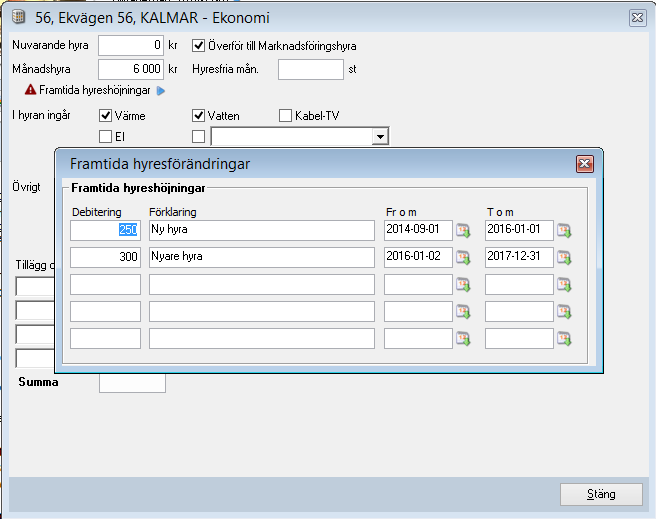Open Tom calendar picker in last row

pos(564,338)
